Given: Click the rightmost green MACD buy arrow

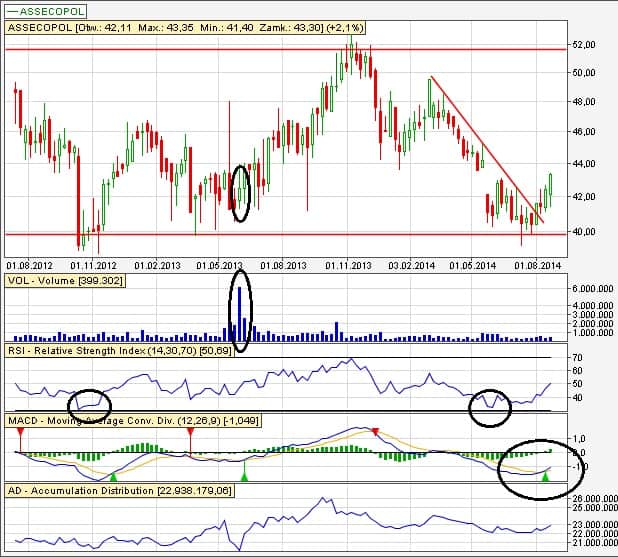Looking at the screenshot, I should [x=544, y=478].
